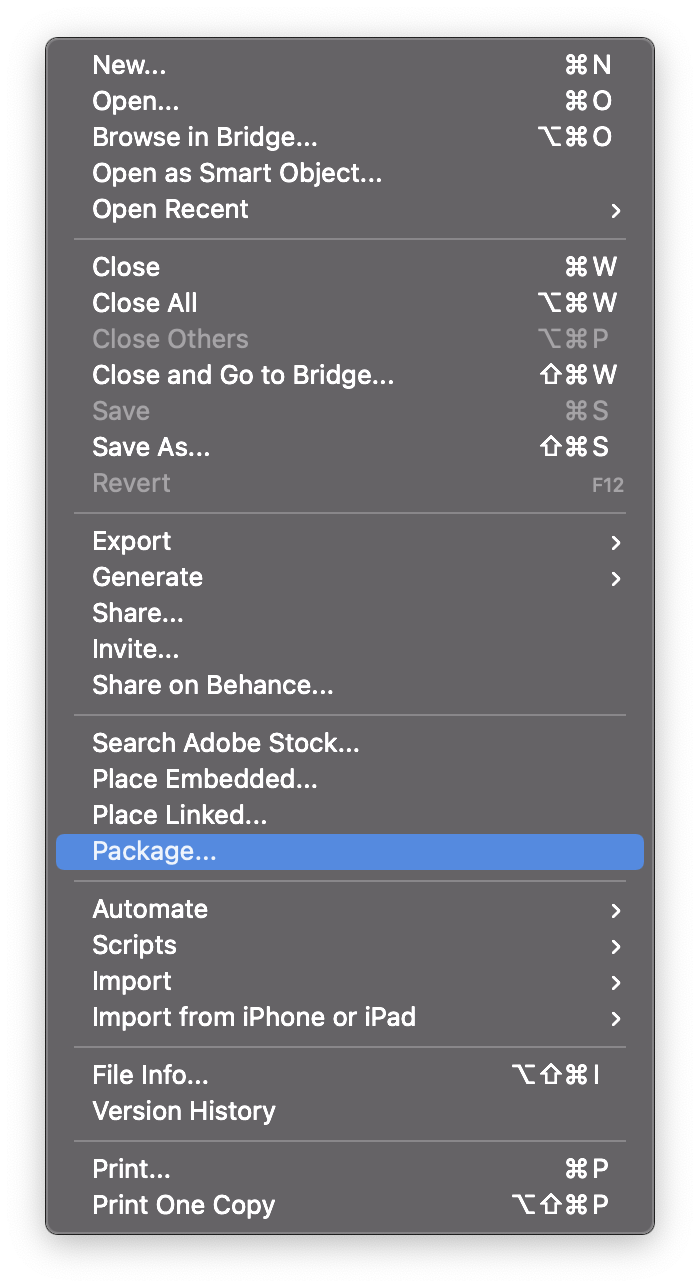Choose Close All
Image resolution: width=700 pixels, height=1288 pixels.
click(145, 303)
